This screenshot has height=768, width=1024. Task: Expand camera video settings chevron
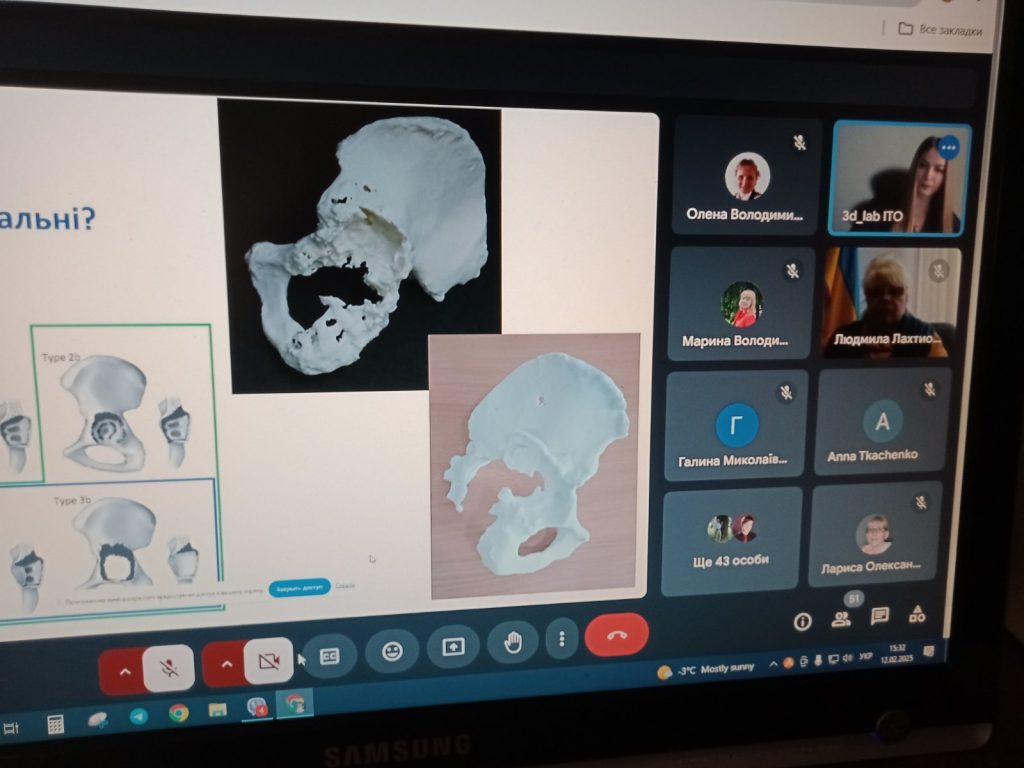coord(226,664)
